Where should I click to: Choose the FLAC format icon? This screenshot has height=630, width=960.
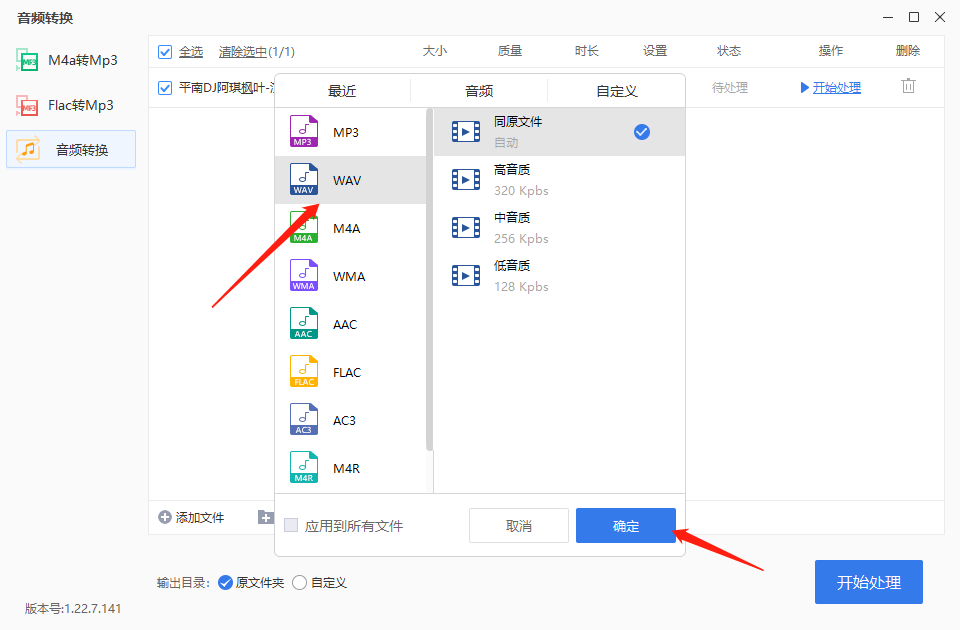(304, 372)
